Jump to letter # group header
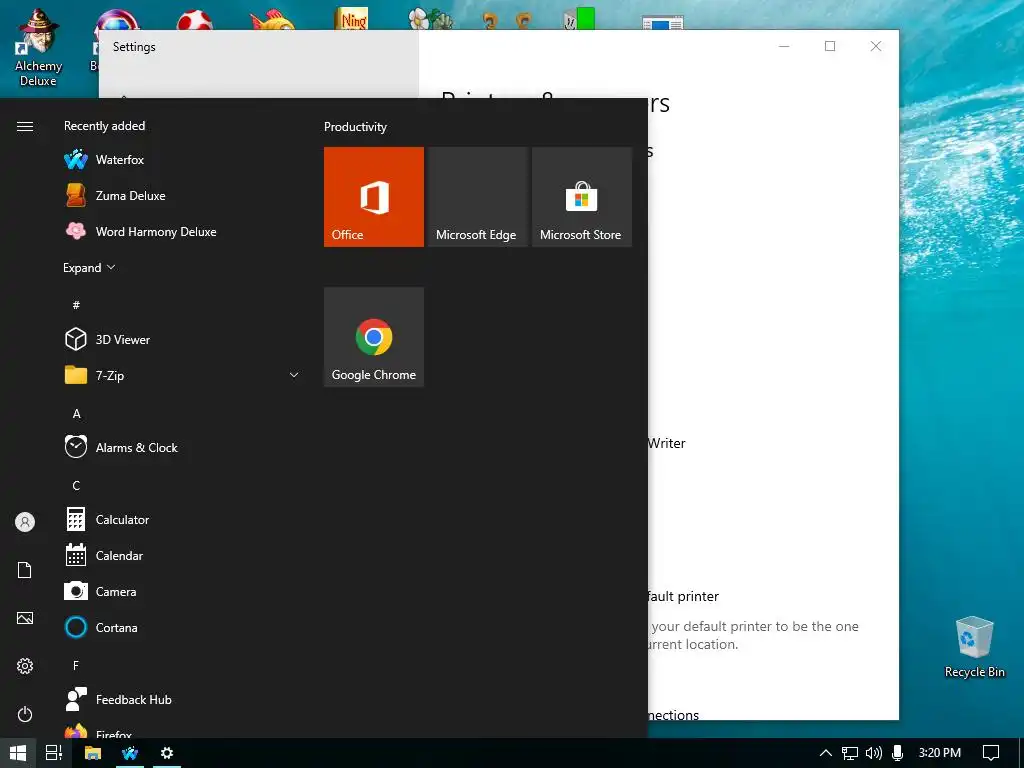The width and height of the screenshot is (1024, 768). pyautogui.click(x=76, y=305)
